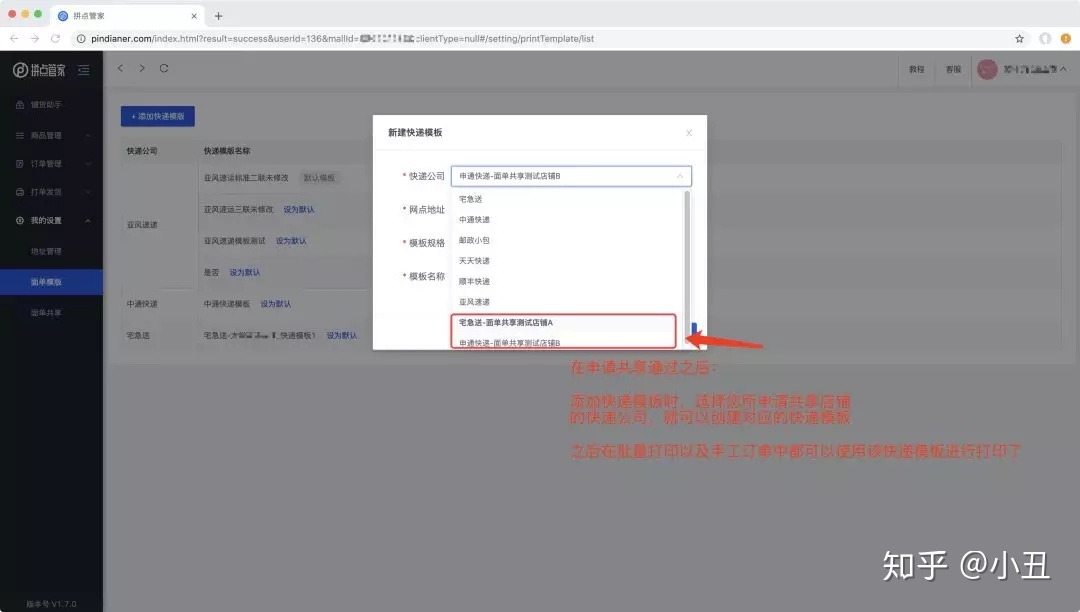Click the 快递模板名称 column header

[x=227, y=151]
